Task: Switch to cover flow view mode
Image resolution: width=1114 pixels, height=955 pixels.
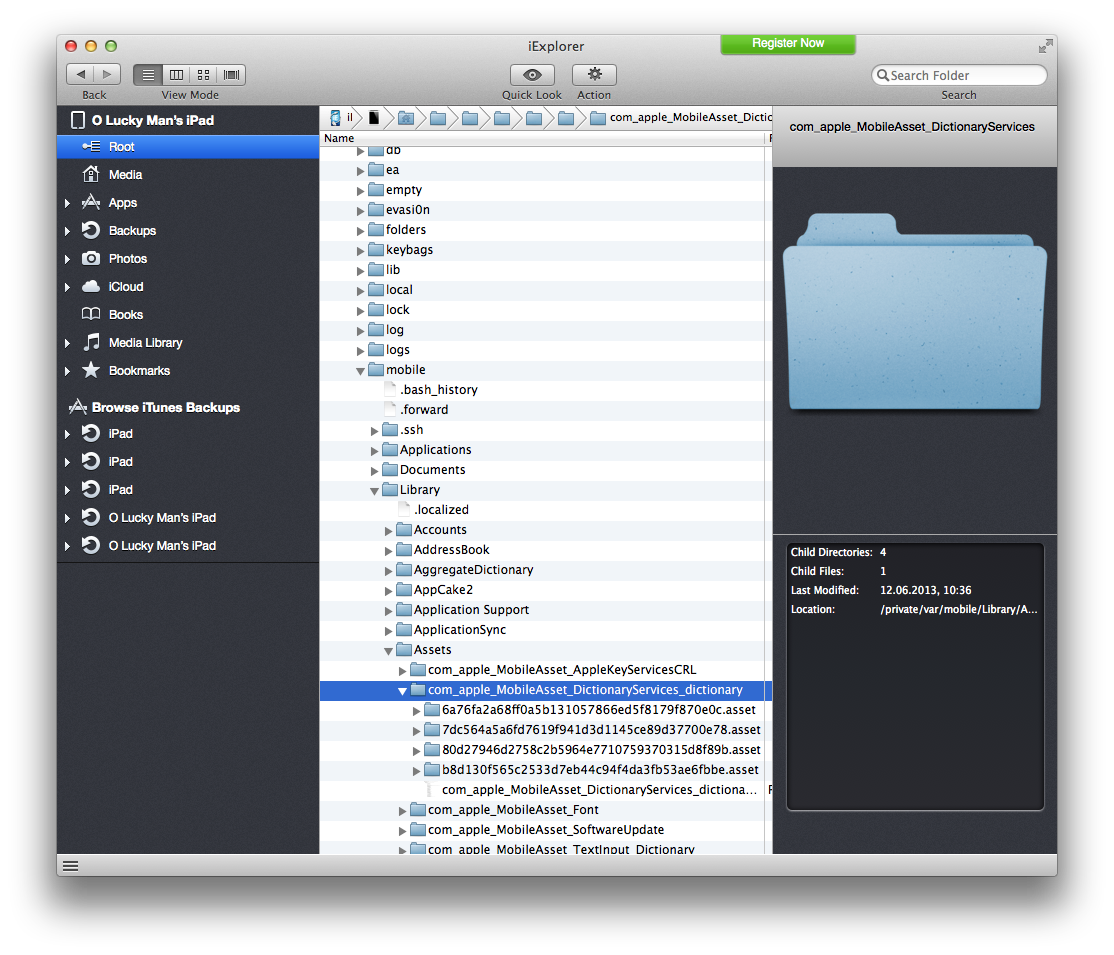Action: tap(231, 75)
